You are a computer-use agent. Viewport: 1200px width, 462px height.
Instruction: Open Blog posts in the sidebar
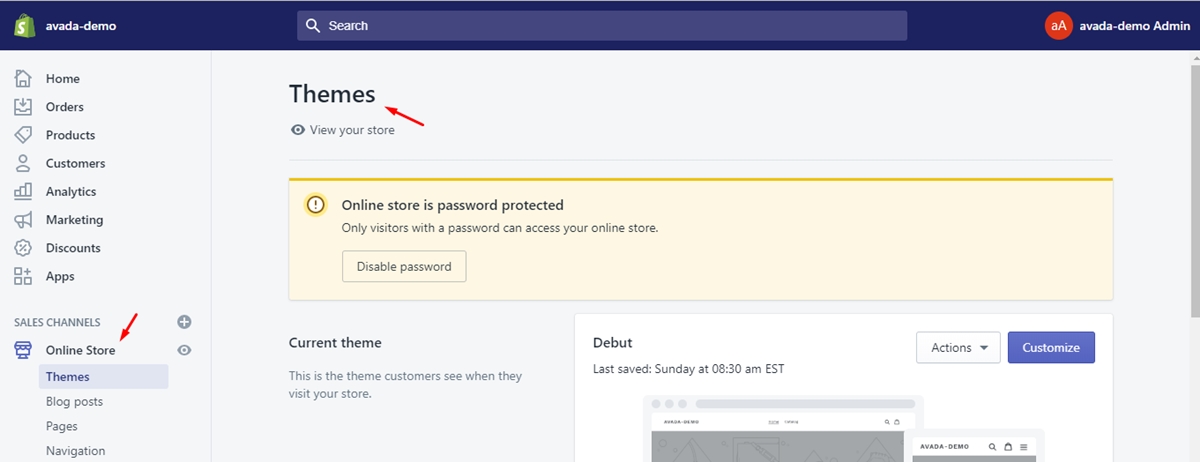click(74, 401)
